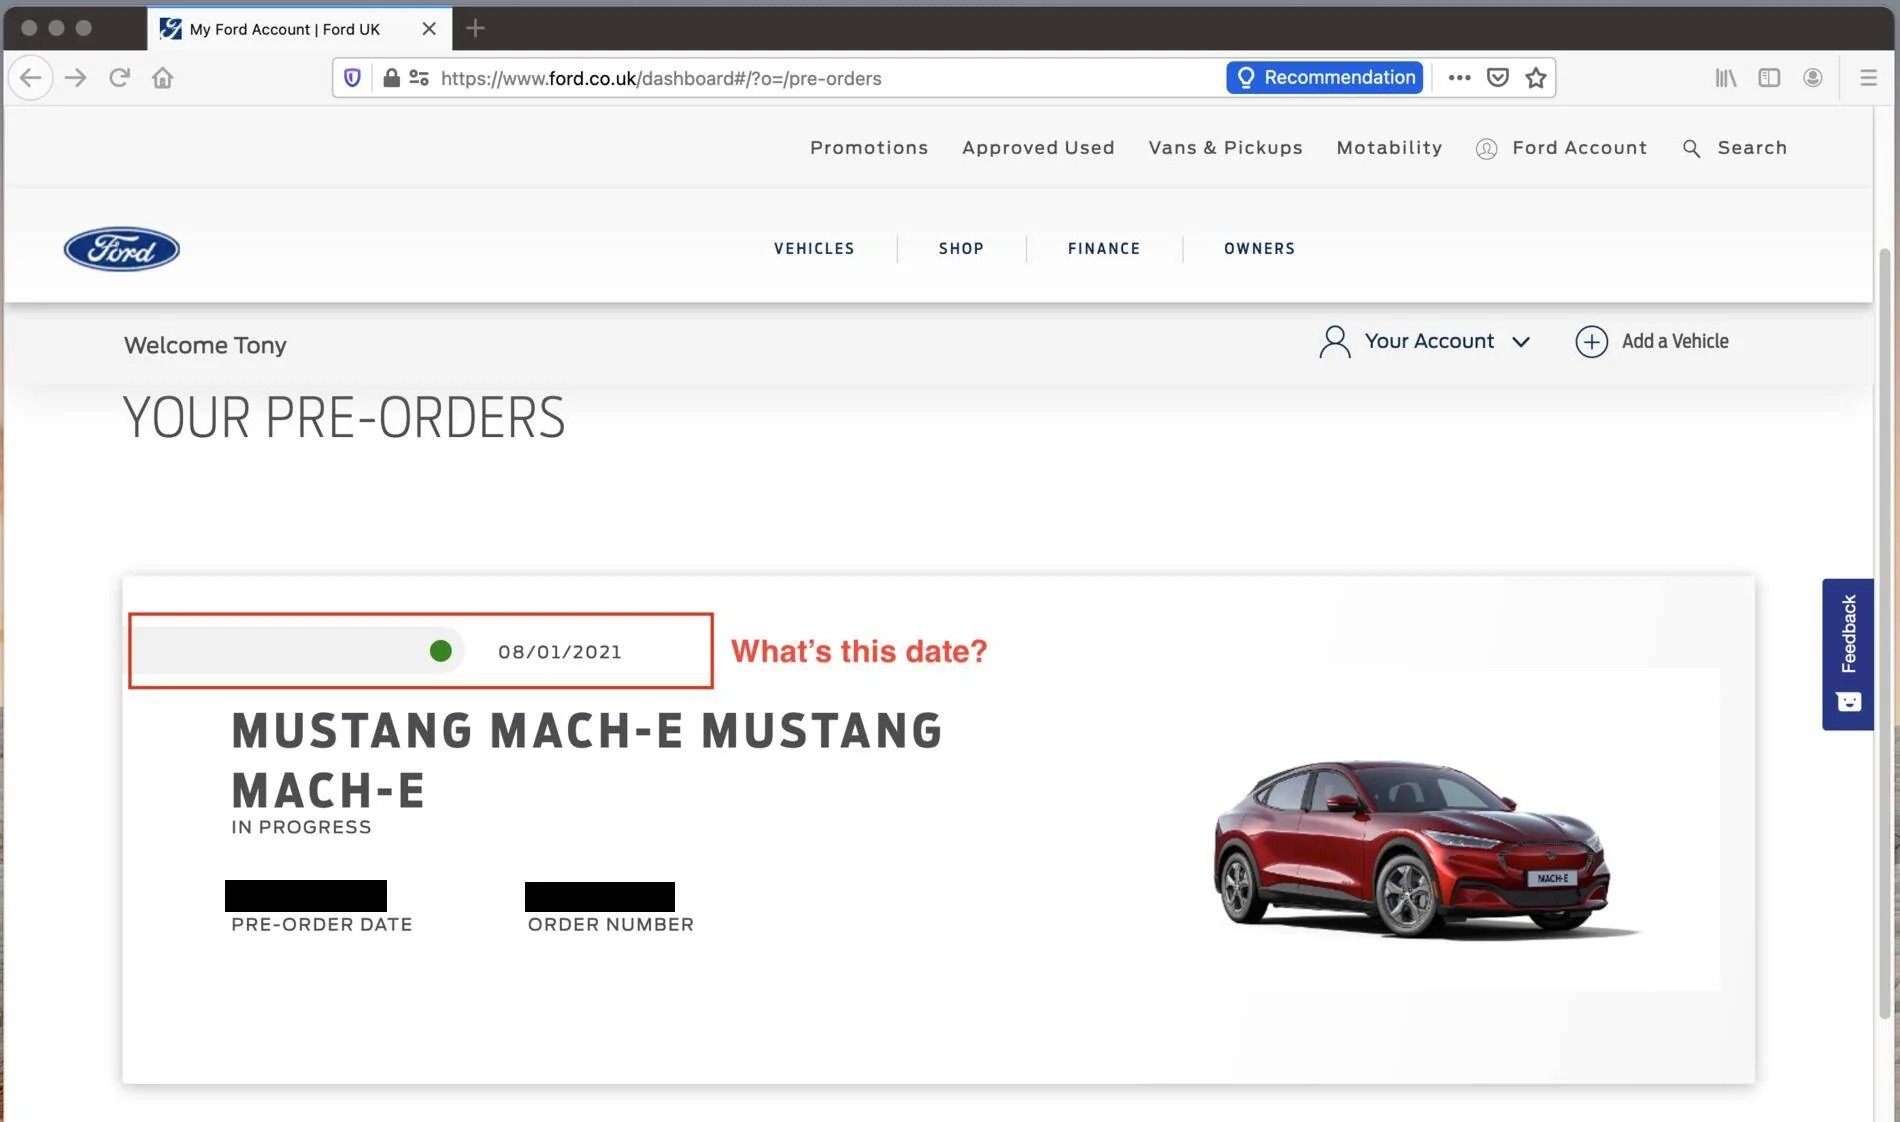Open the Promotions link
Viewport: 1900px width, 1122px height.
(x=869, y=148)
